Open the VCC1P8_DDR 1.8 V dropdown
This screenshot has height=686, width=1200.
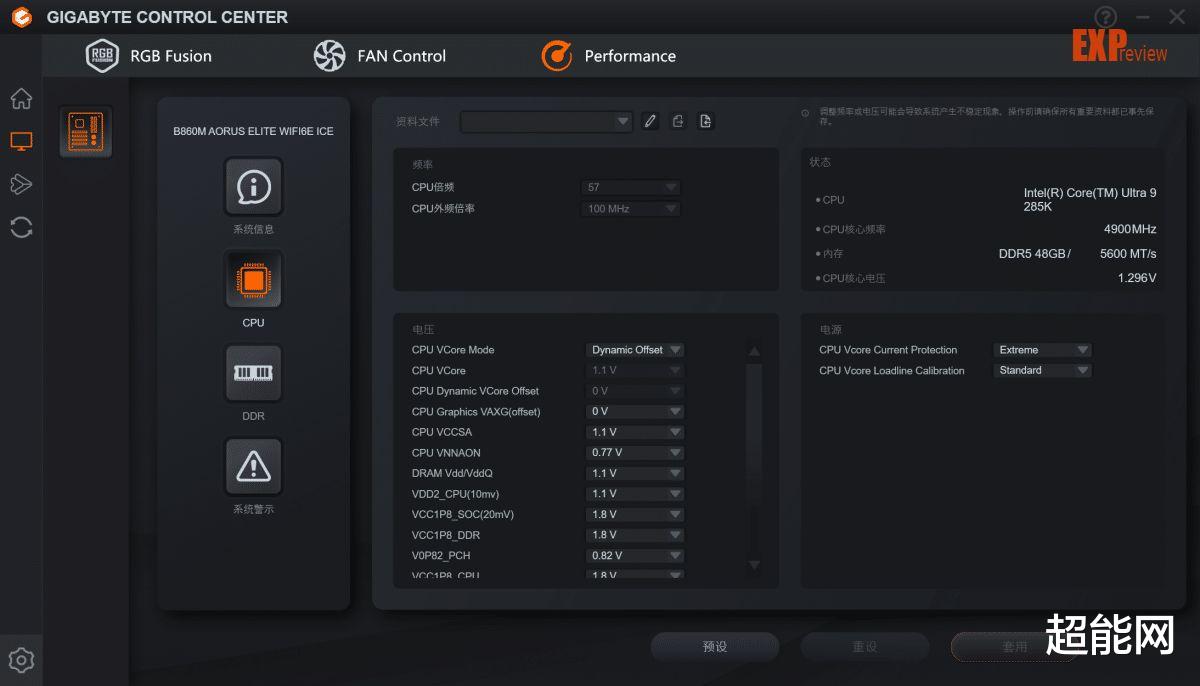635,535
